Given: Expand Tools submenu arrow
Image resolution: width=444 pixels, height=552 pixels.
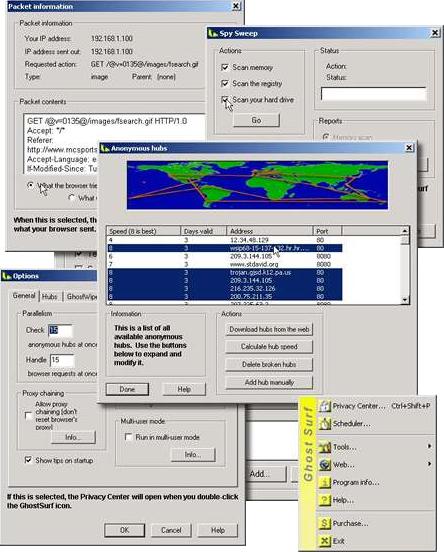Looking at the screenshot, I should (429, 446).
